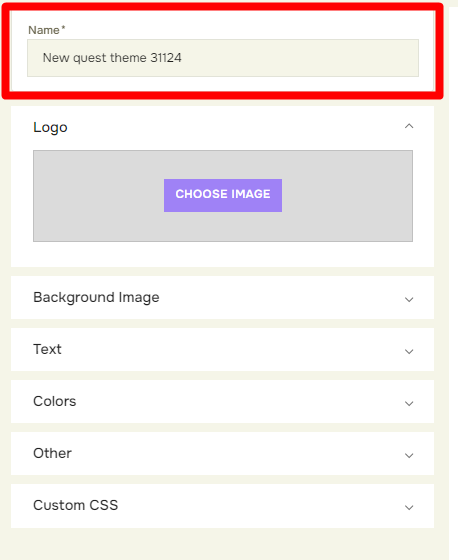Collapse the Logo section using its up chevron
The width and height of the screenshot is (458, 560).
click(409, 126)
